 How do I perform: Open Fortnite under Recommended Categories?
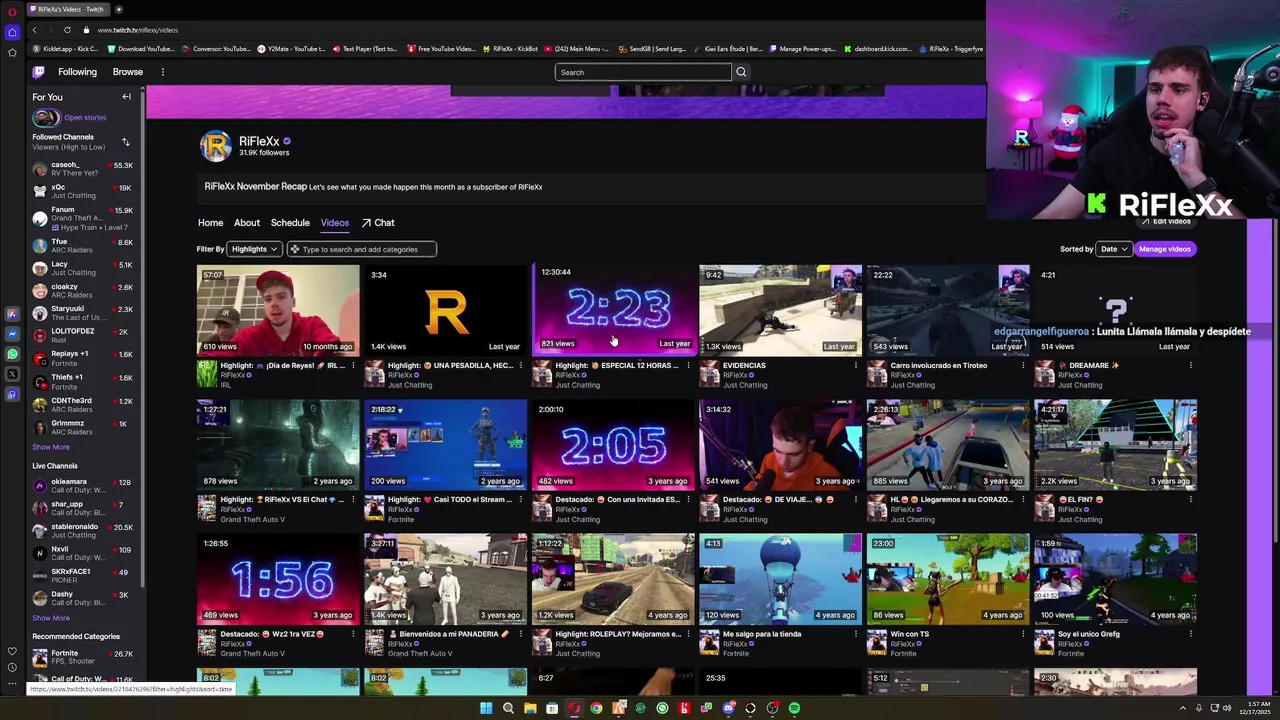coord(82,657)
